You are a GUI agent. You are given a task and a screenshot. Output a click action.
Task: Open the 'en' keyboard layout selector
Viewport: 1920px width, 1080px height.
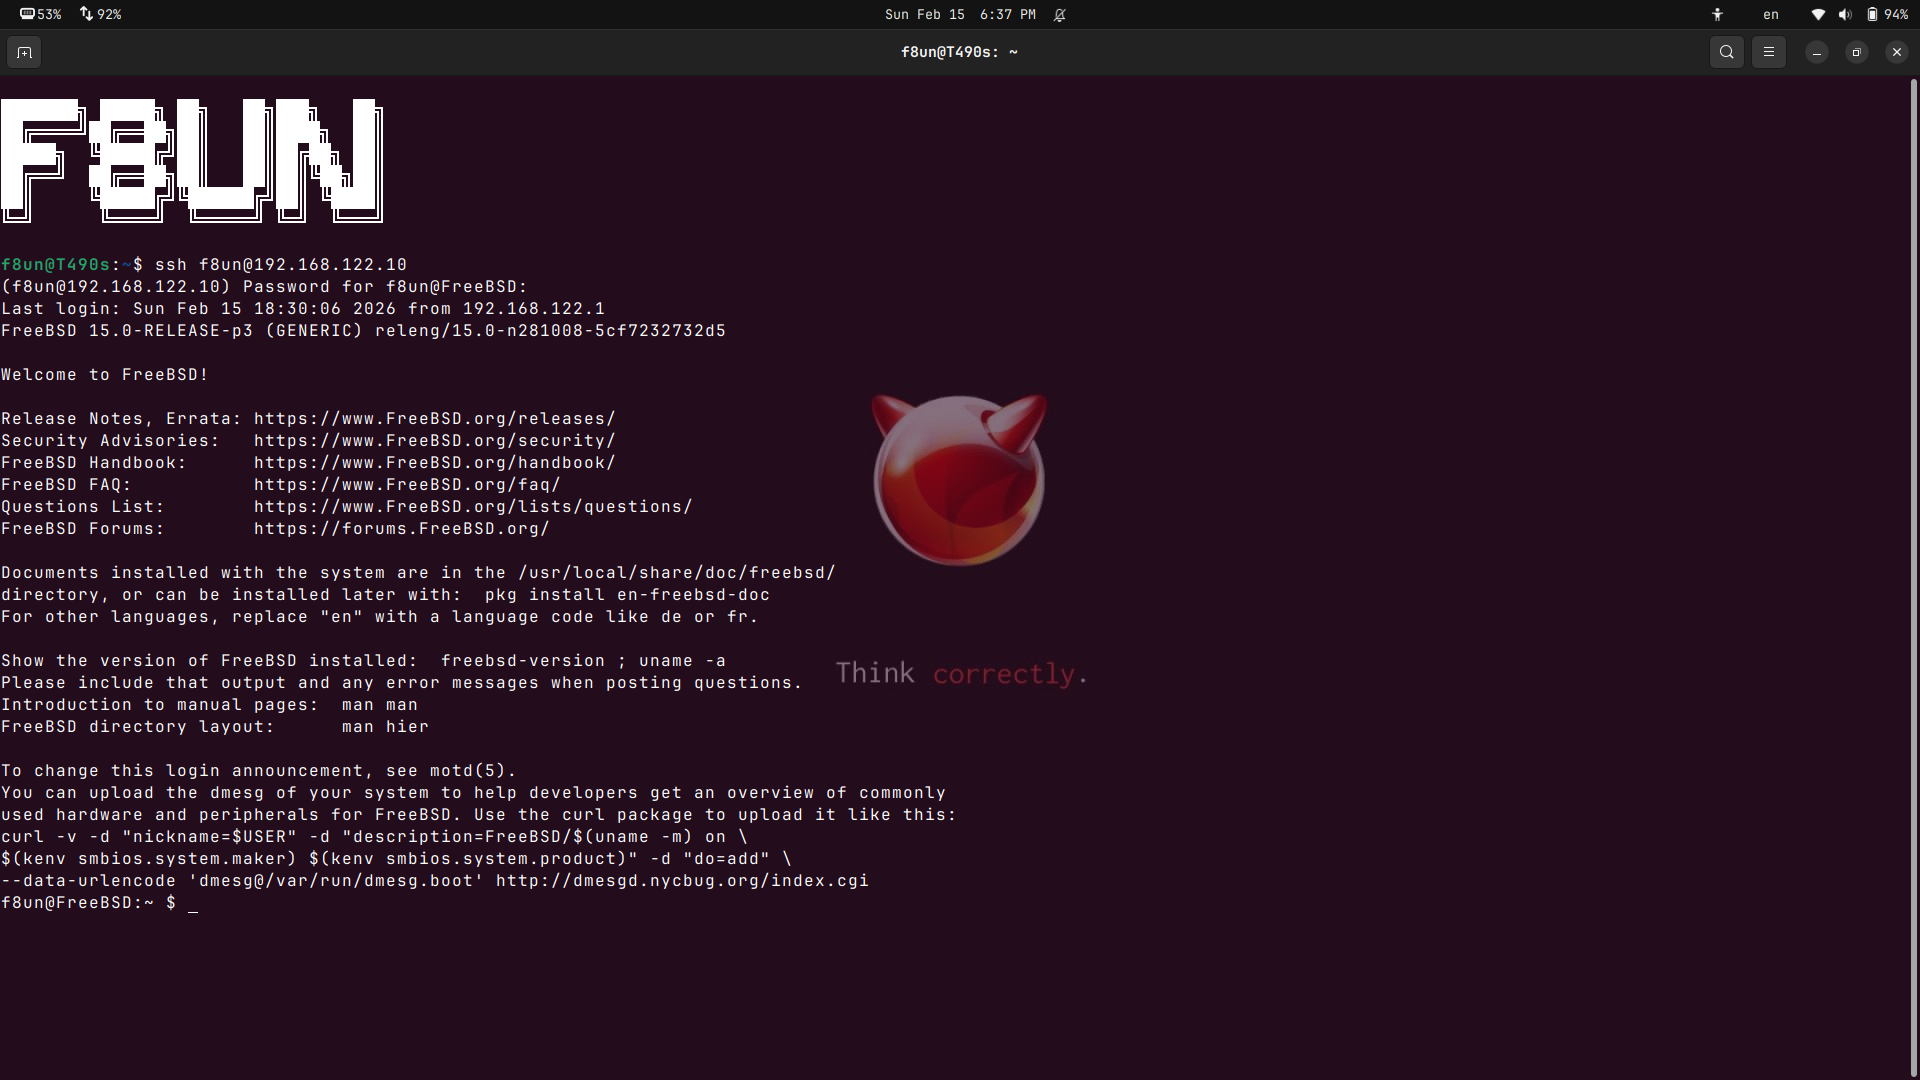[1770, 14]
